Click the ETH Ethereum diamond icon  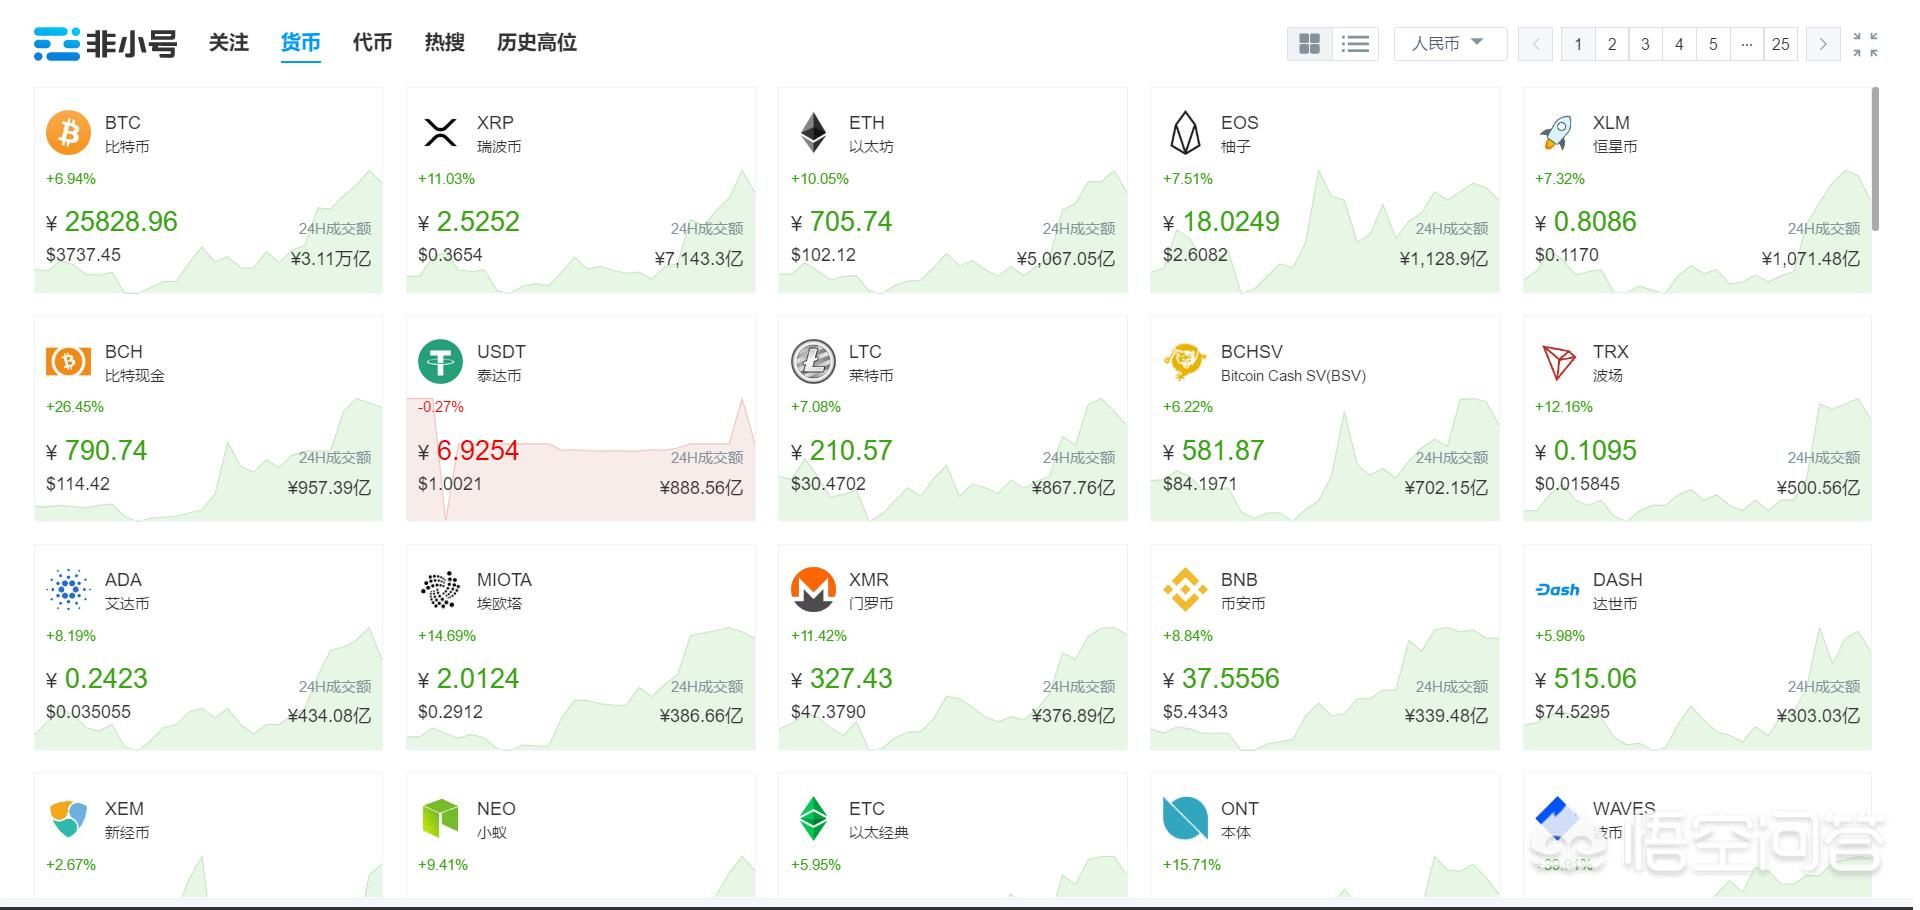click(x=813, y=132)
